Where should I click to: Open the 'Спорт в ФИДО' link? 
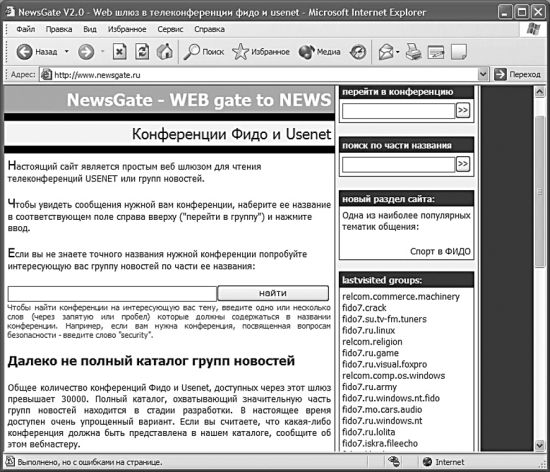pyautogui.click(x=440, y=251)
